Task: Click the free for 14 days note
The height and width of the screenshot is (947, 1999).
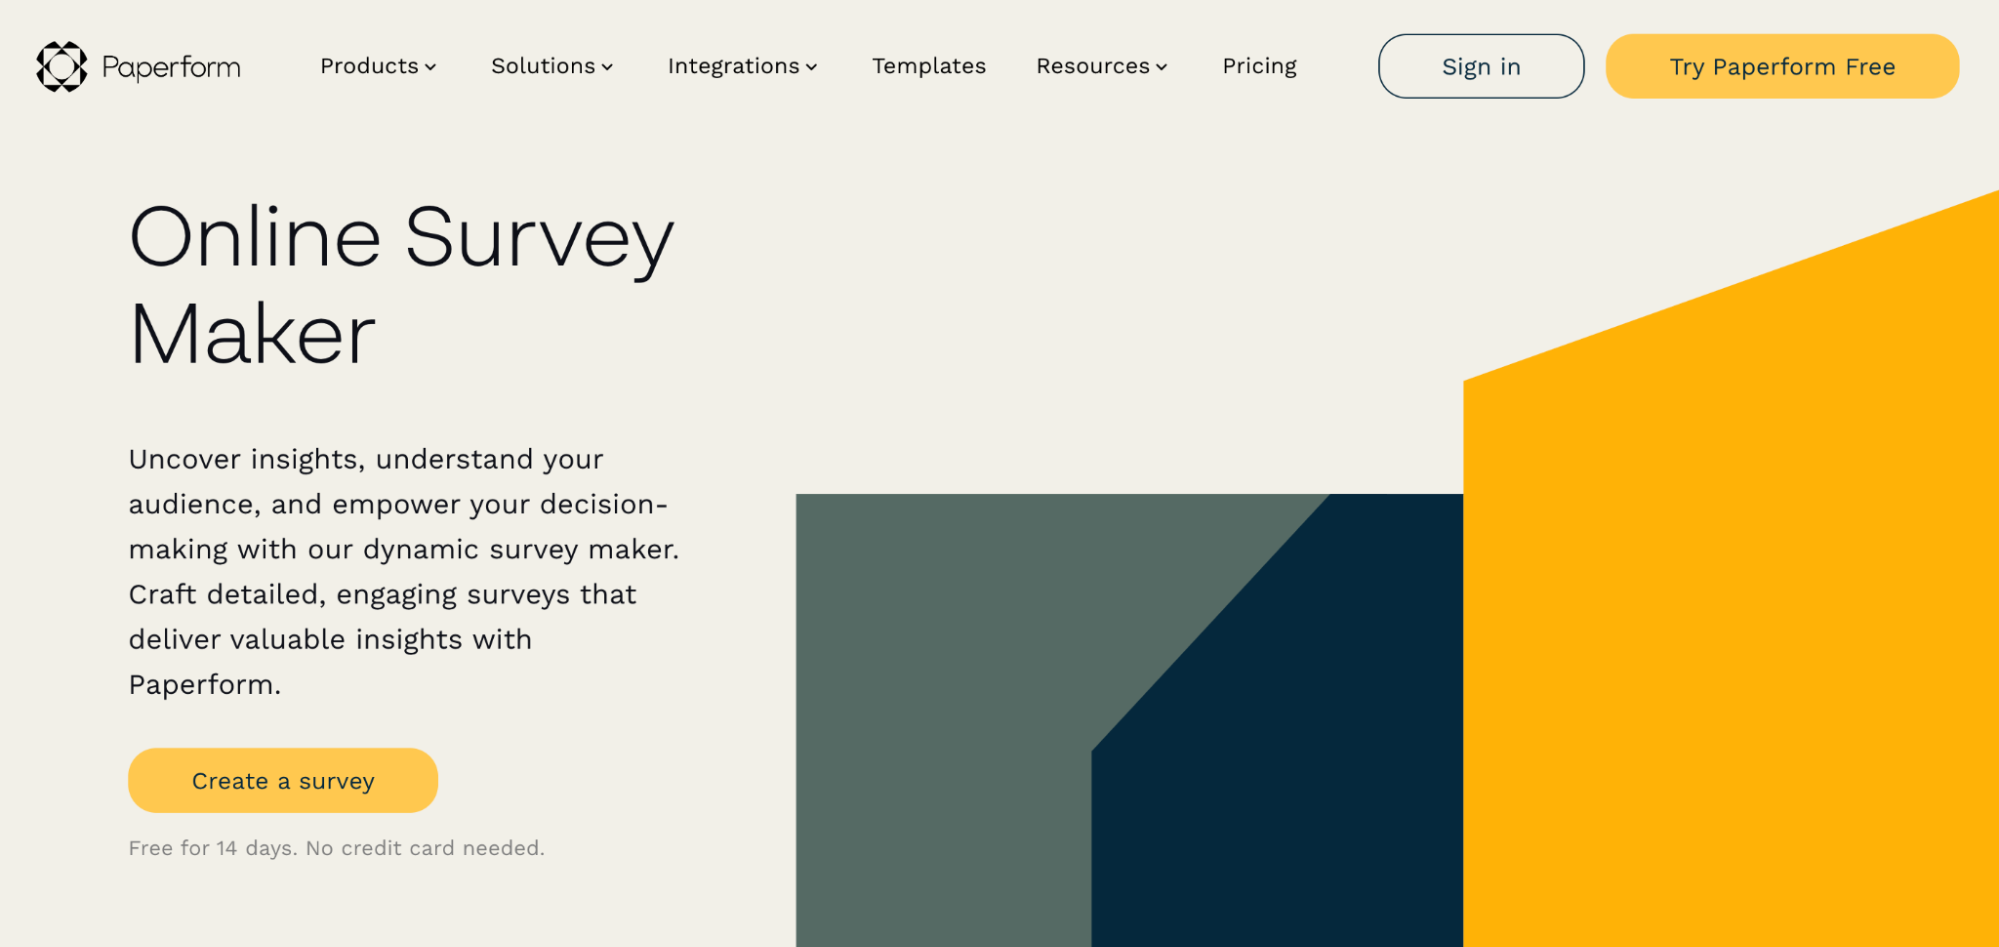Action: (x=337, y=848)
